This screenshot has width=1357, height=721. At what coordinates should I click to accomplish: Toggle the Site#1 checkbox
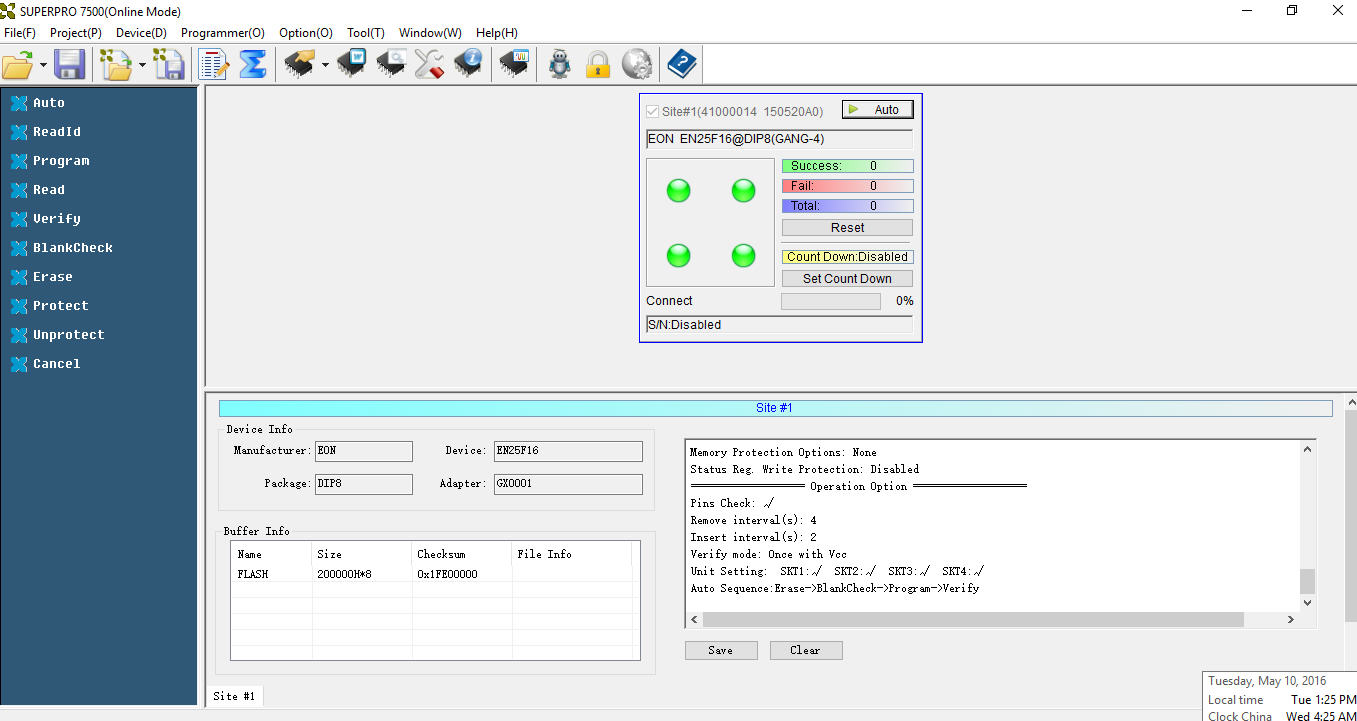point(653,111)
